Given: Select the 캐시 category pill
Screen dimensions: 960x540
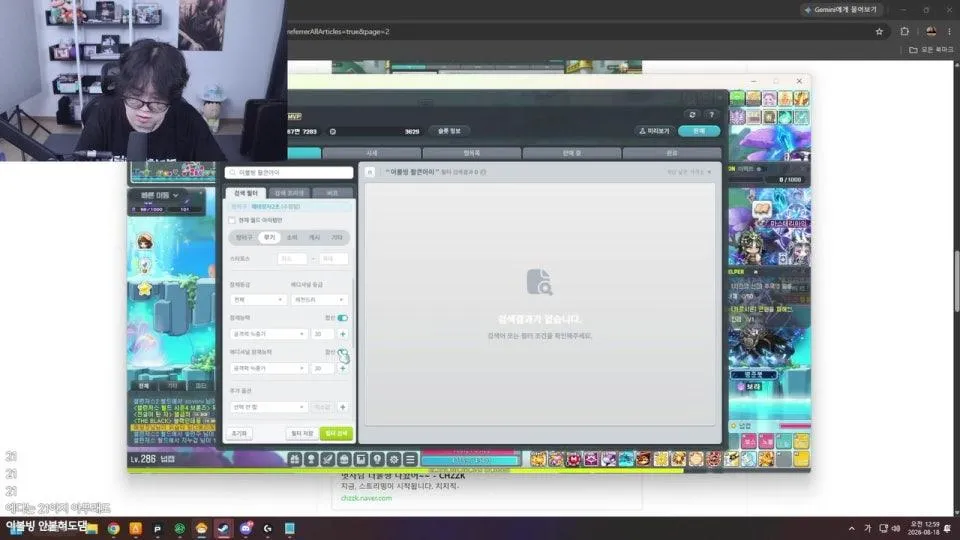Looking at the screenshot, I should 315,238.
